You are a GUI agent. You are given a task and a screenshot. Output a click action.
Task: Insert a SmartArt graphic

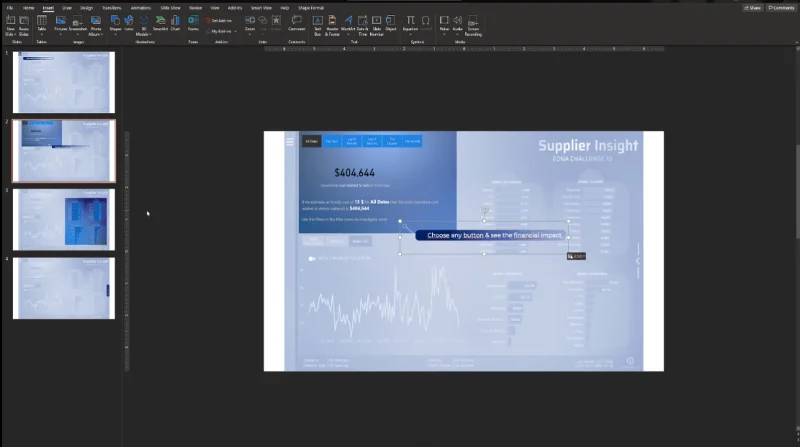click(x=160, y=23)
